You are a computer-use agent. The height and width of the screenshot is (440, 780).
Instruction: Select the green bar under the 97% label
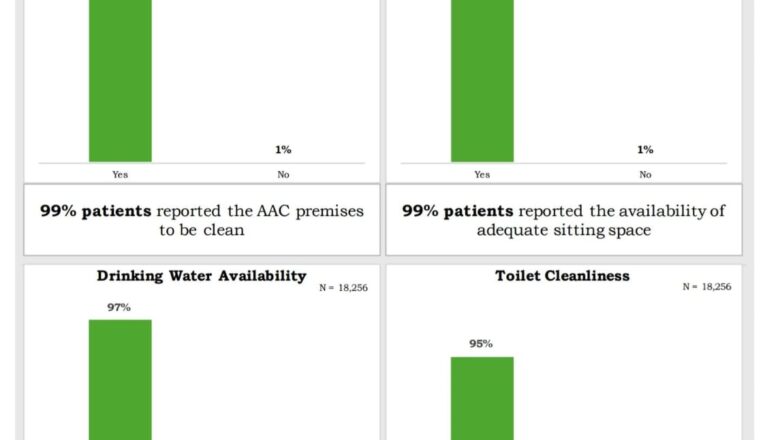[x=120, y=380]
